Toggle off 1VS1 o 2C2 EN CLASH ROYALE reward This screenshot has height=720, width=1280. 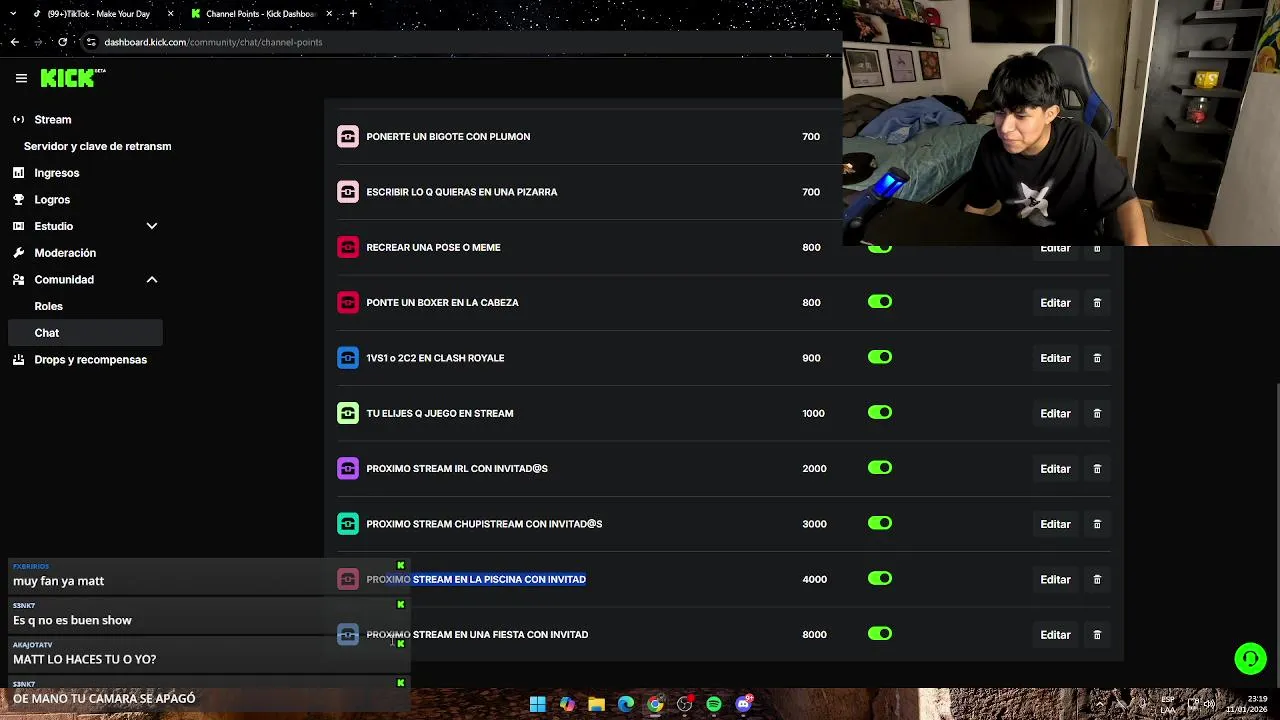879,357
